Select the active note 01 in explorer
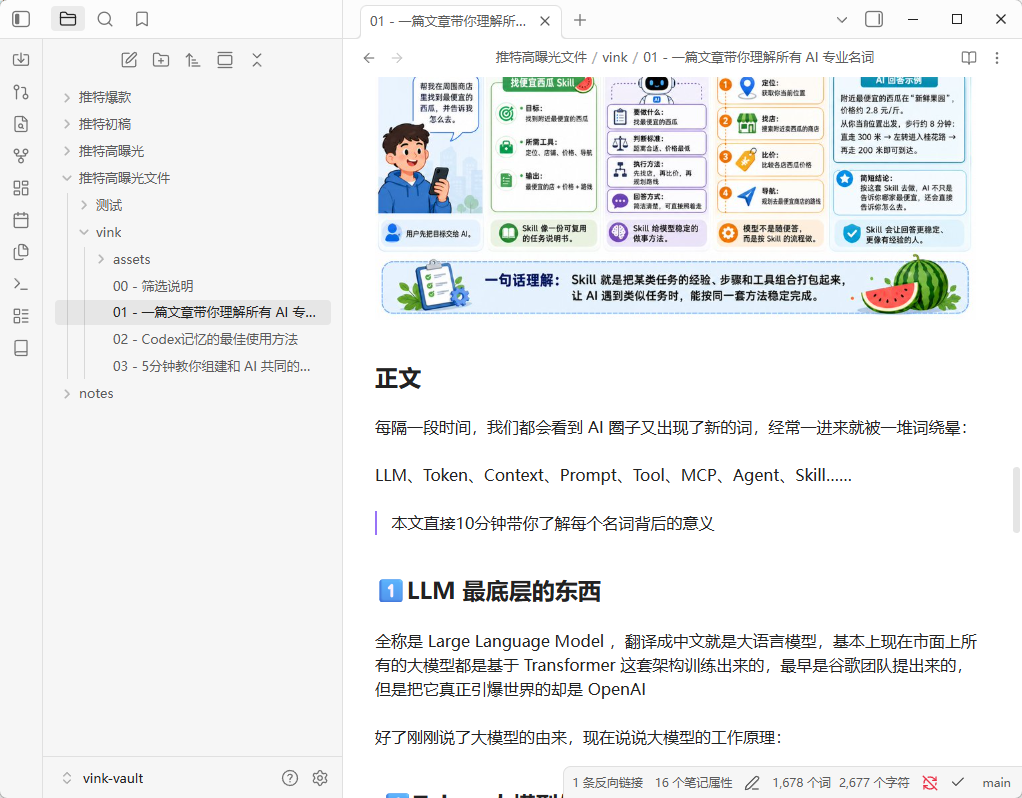 point(193,312)
